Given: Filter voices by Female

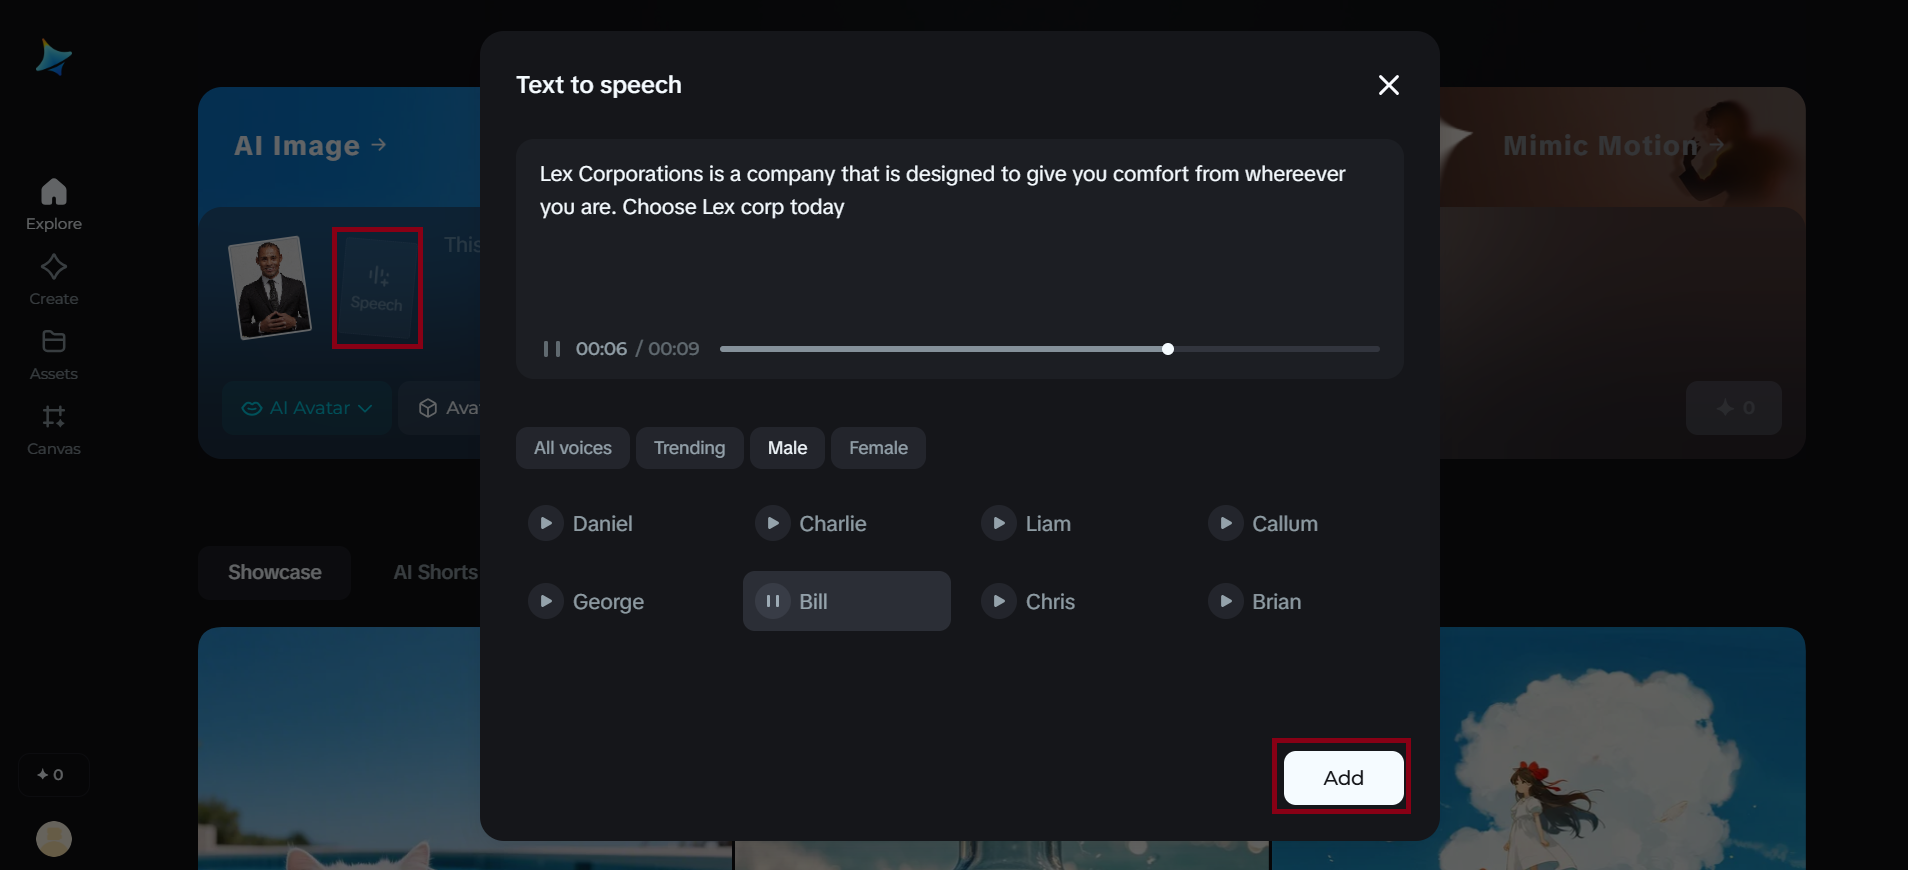Looking at the screenshot, I should tap(877, 448).
